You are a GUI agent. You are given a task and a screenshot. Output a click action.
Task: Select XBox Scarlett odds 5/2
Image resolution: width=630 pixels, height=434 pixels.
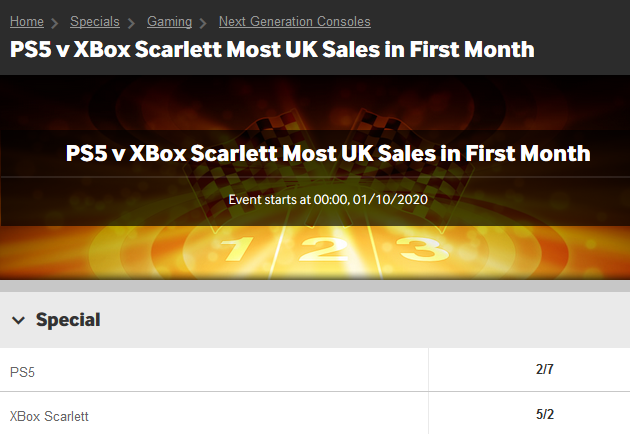544,414
